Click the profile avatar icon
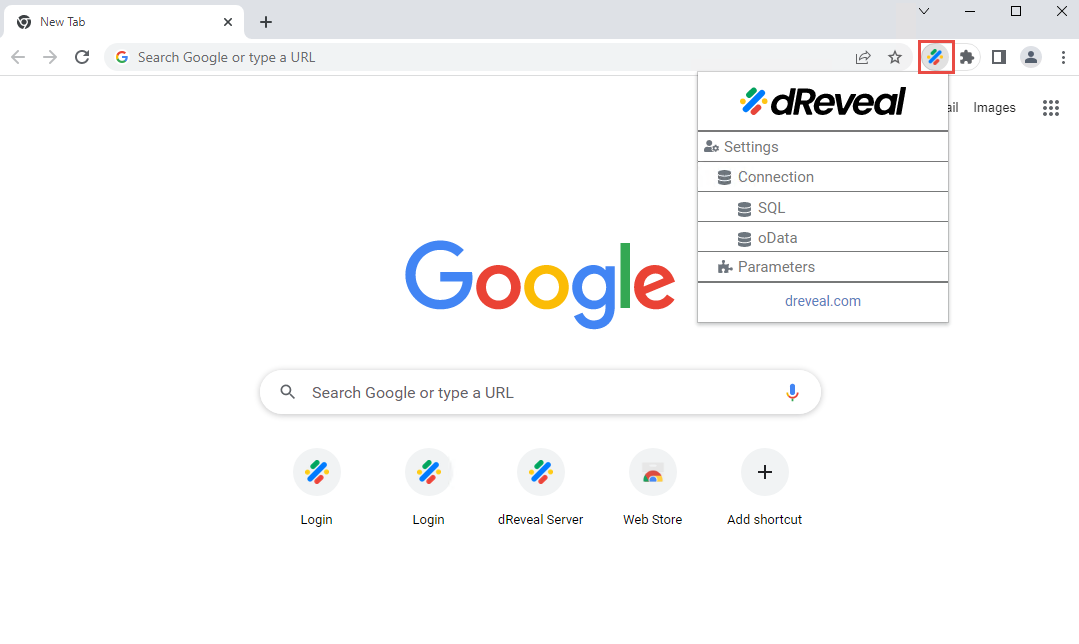 point(1031,57)
